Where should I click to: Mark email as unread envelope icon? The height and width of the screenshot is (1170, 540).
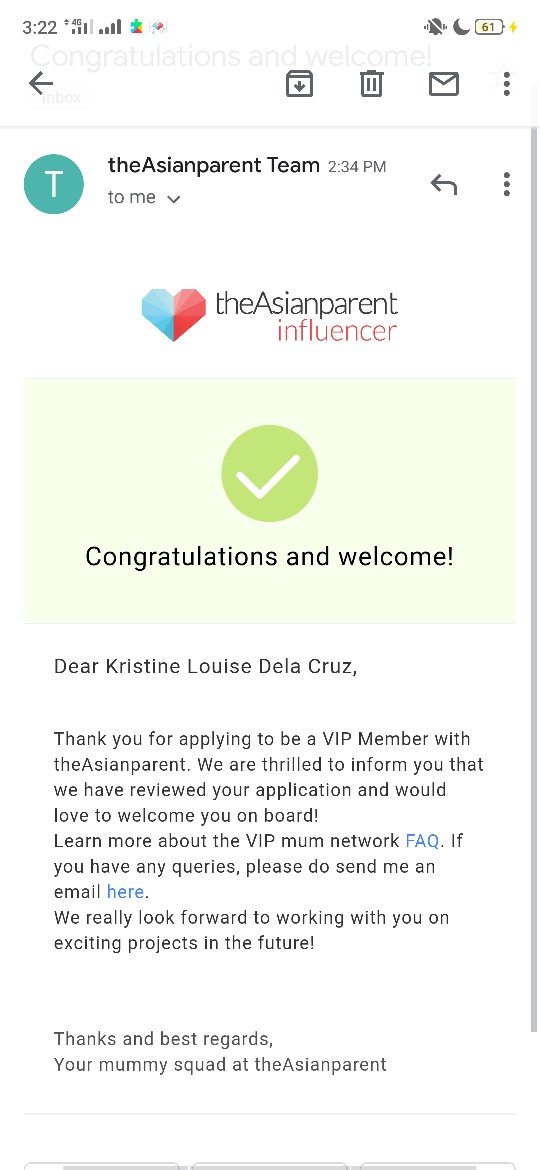click(x=444, y=84)
